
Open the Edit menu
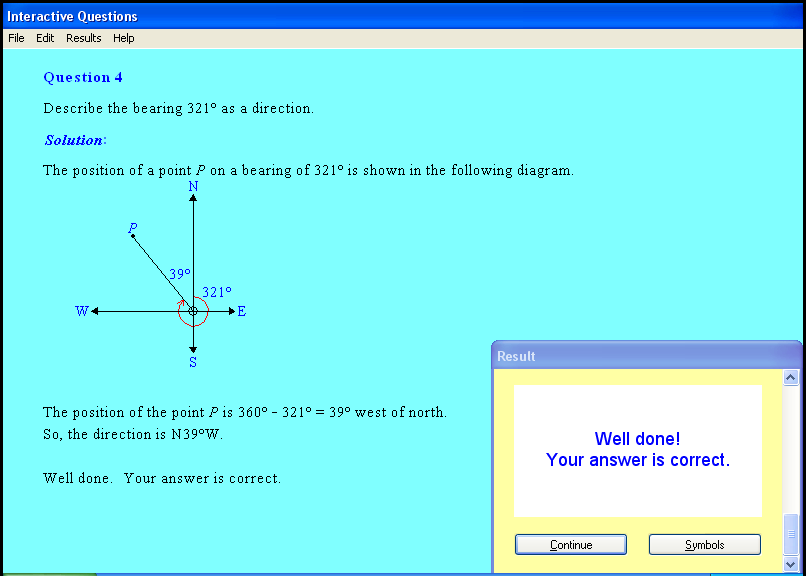click(x=45, y=38)
